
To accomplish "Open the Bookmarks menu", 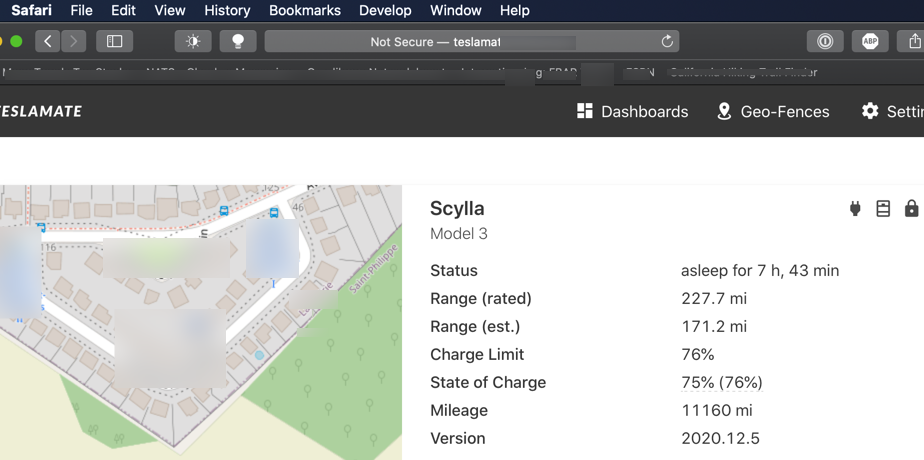I will click(x=305, y=11).
